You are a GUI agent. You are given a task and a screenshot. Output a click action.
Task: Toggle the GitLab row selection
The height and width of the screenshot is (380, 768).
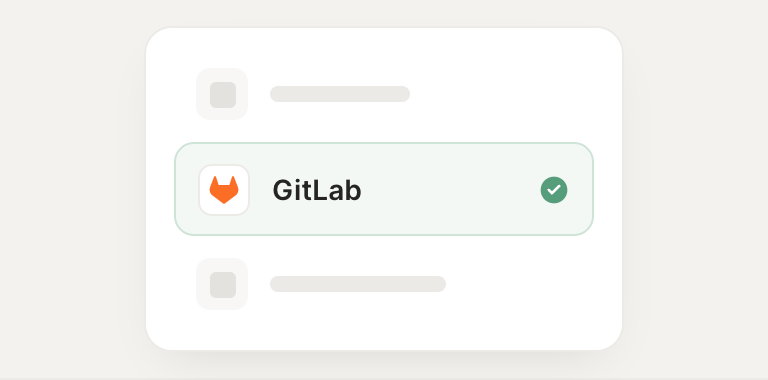pyautogui.click(x=384, y=189)
